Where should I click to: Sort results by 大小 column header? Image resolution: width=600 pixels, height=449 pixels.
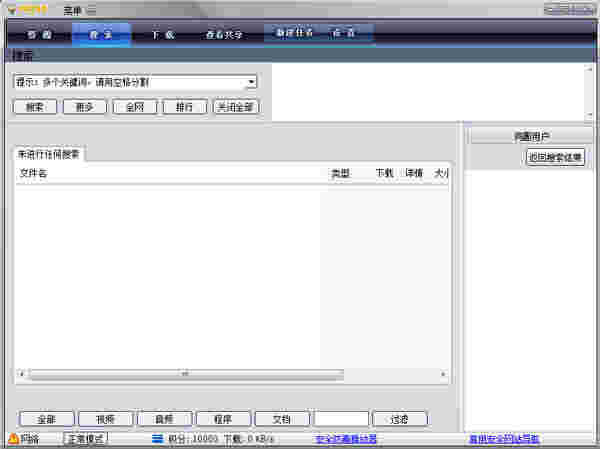(x=440, y=173)
